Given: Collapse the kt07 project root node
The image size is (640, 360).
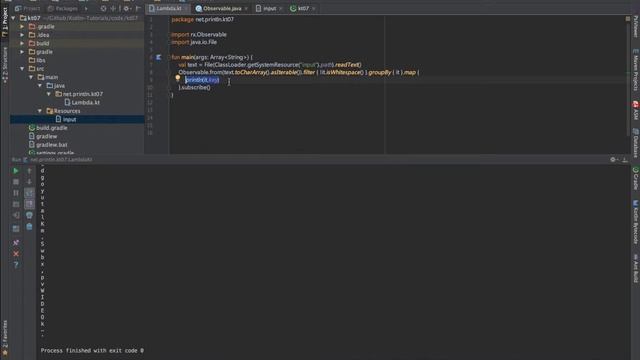Looking at the screenshot, I should tap(13, 18).
